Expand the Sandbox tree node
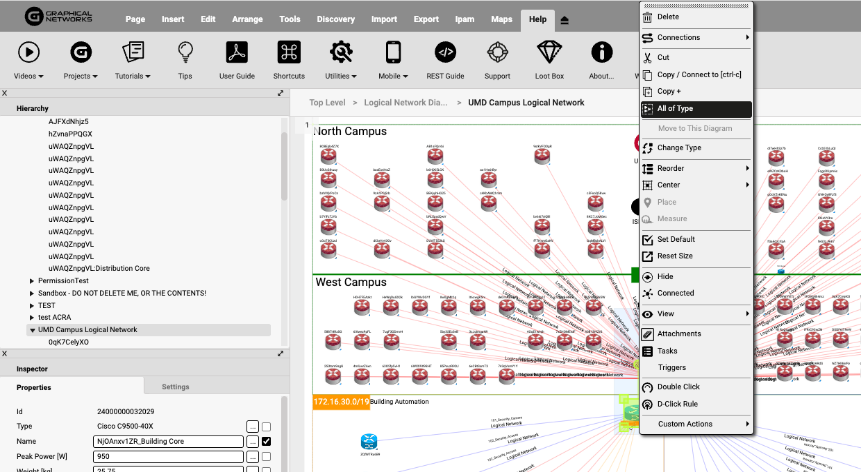This screenshot has width=861, height=472. (x=32, y=293)
